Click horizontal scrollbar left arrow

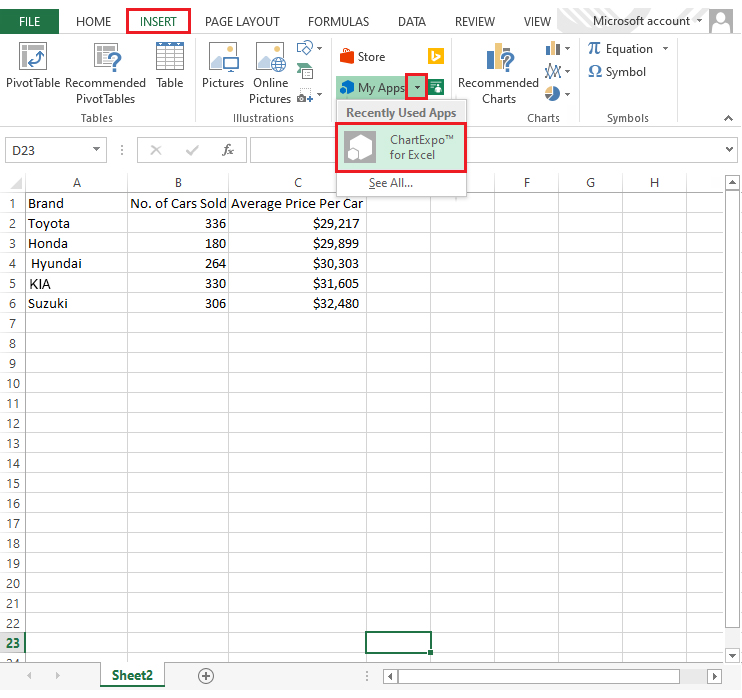click(390, 676)
